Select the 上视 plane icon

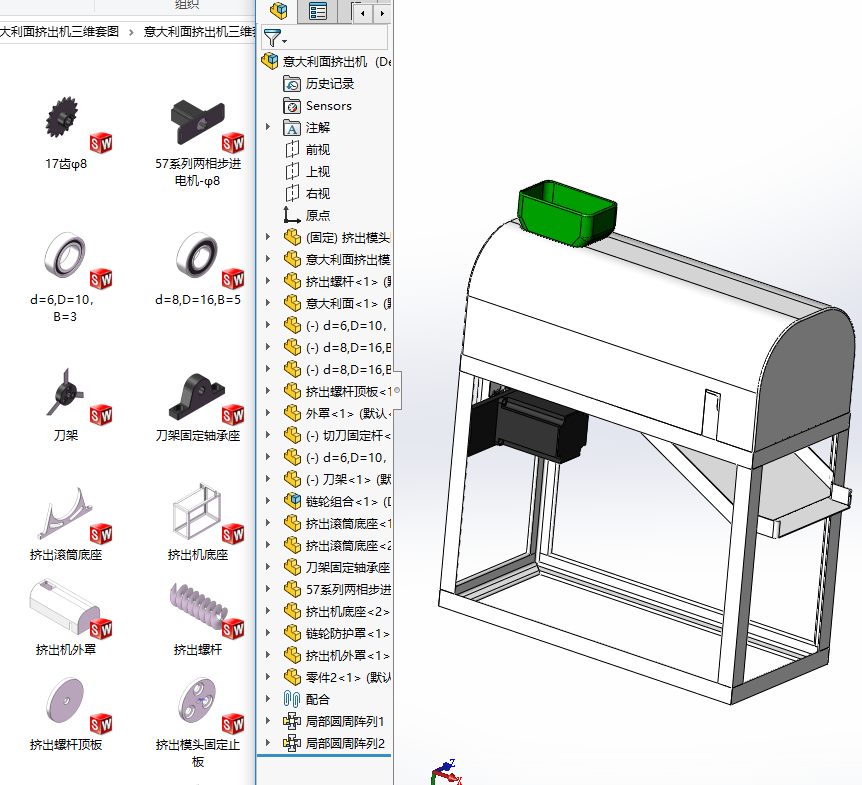[292, 172]
